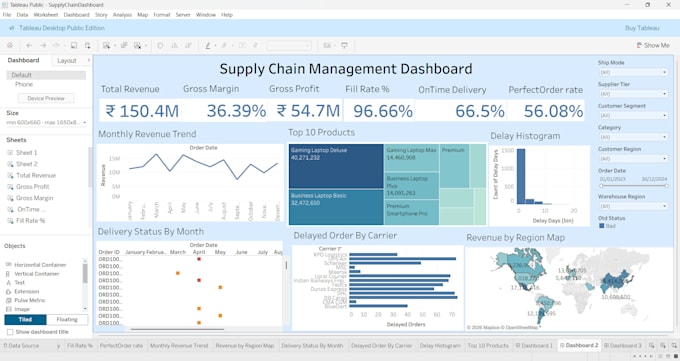Click the New Story tab icon
Viewport: 680px width, 361px height.
(675, 345)
